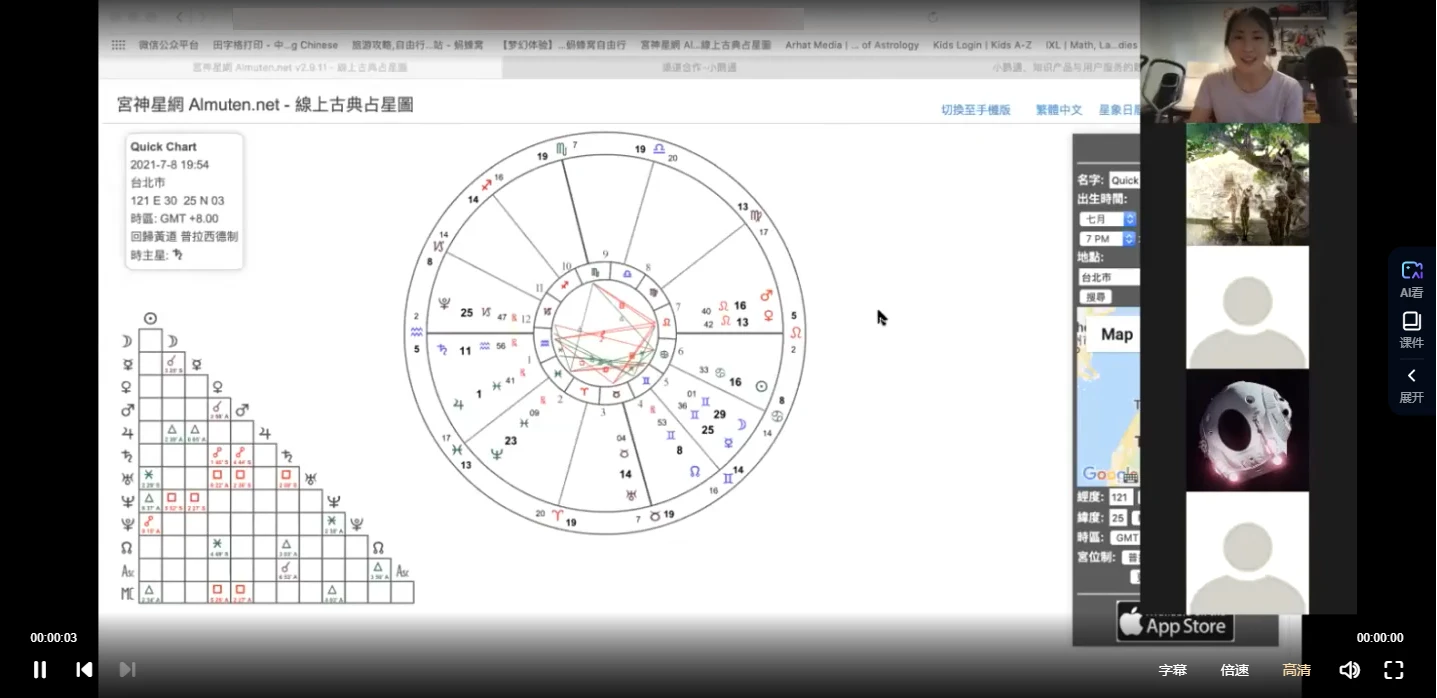The width and height of the screenshot is (1437, 698).
Task: Select 繁體中文 language link
Action: [1059, 110]
